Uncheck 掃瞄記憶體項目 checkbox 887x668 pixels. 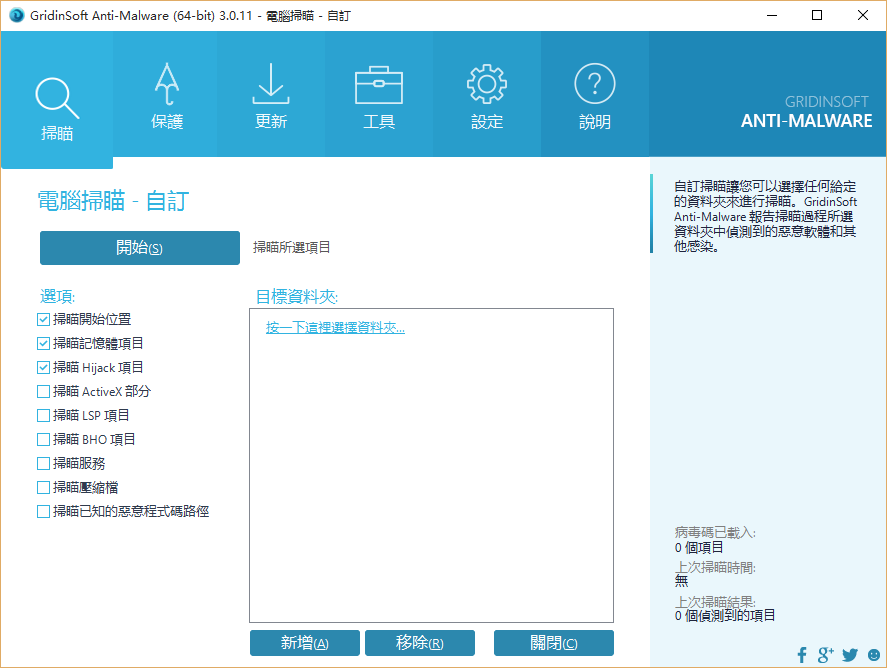click(43, 343)
